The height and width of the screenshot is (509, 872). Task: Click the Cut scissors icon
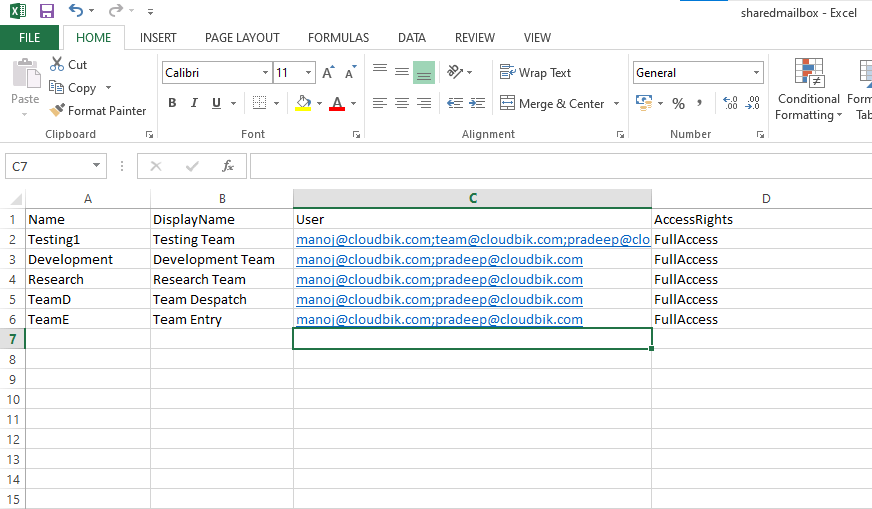click(x=57, y=64)
